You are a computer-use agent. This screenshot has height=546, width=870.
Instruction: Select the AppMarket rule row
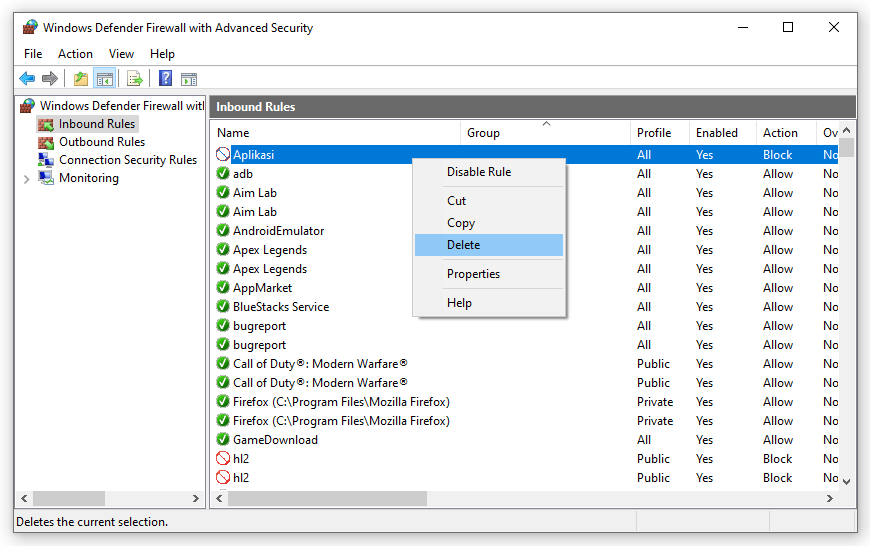[x=525, y=287]
